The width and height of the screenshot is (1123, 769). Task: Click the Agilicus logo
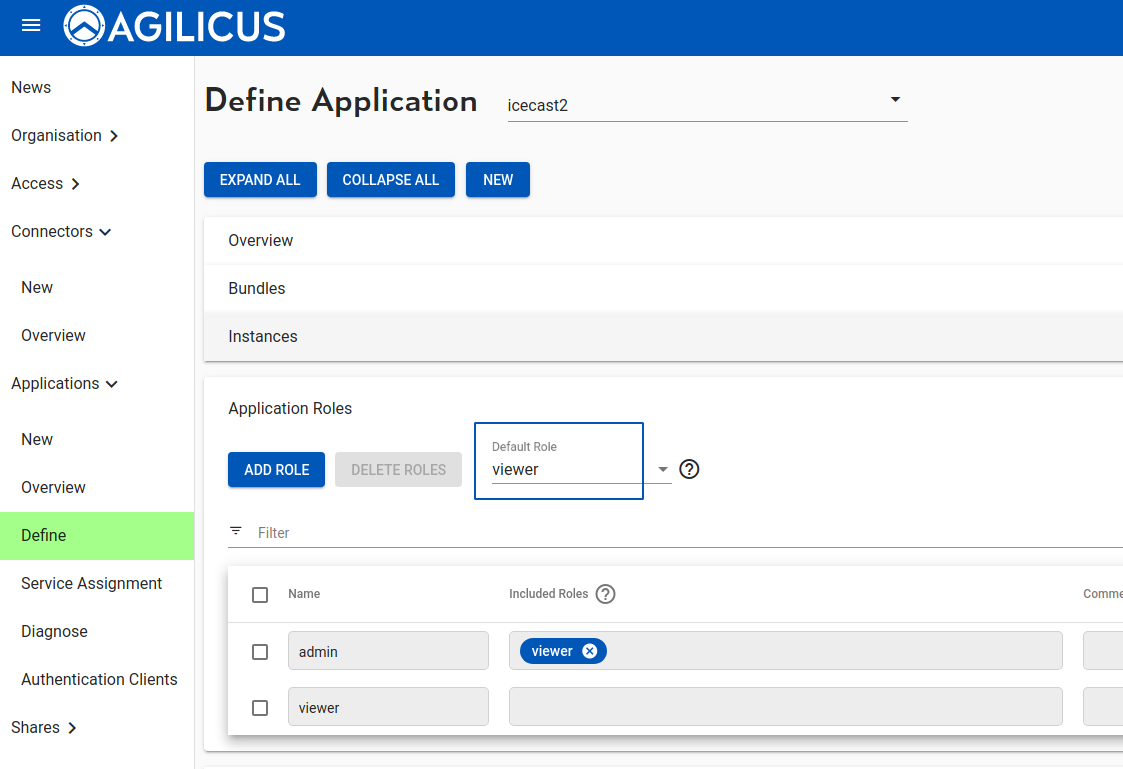[175, 27]
